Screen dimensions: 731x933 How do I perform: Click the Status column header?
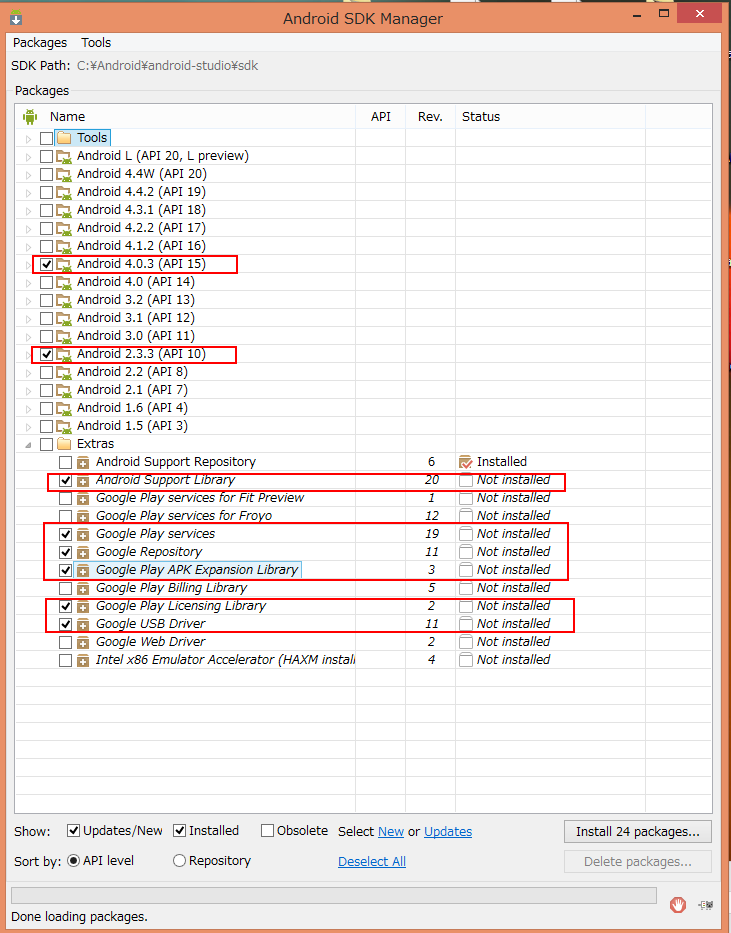[550, 117]
